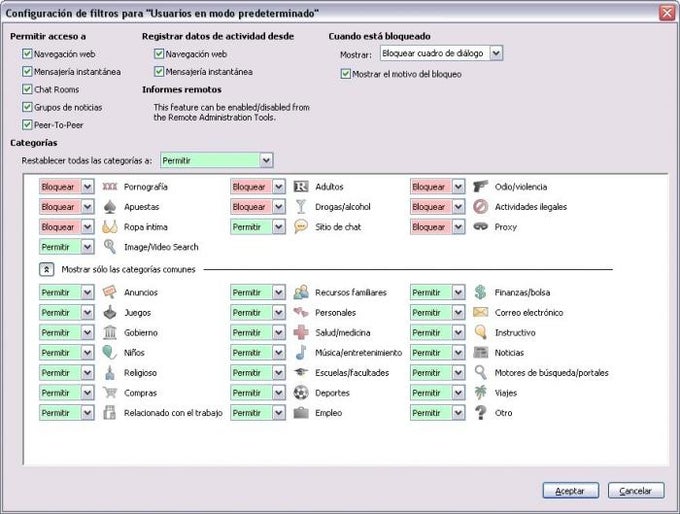
Task: Click the Apuestas spade icon
Action: coord(110,207)
